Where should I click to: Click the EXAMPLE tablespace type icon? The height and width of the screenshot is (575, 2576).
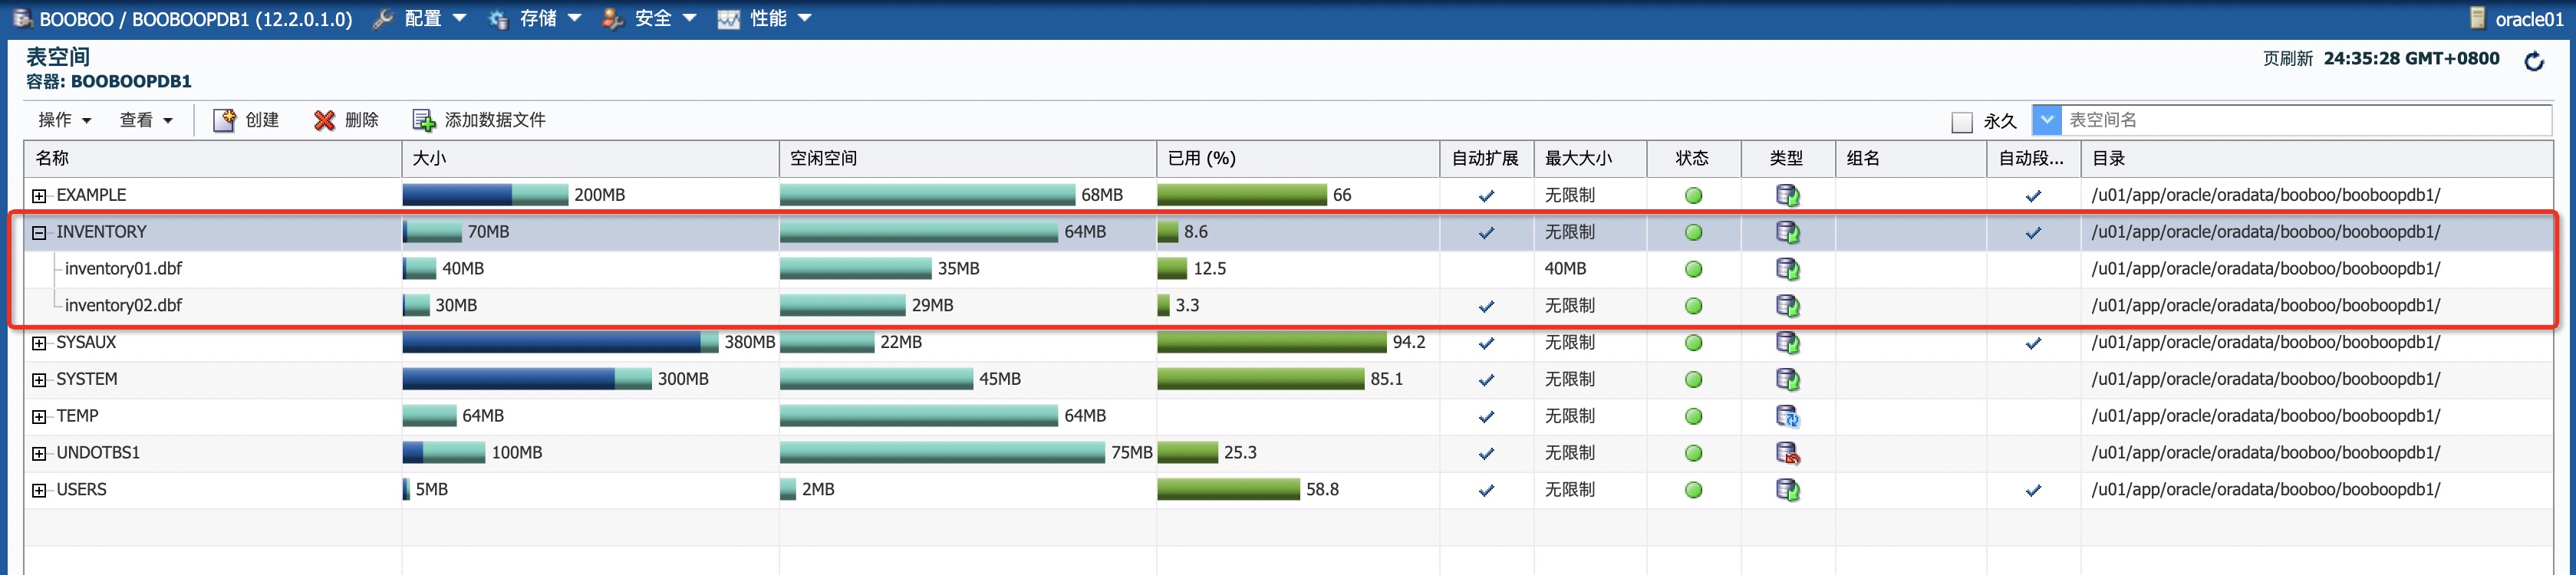click(x=1787, y=195)
